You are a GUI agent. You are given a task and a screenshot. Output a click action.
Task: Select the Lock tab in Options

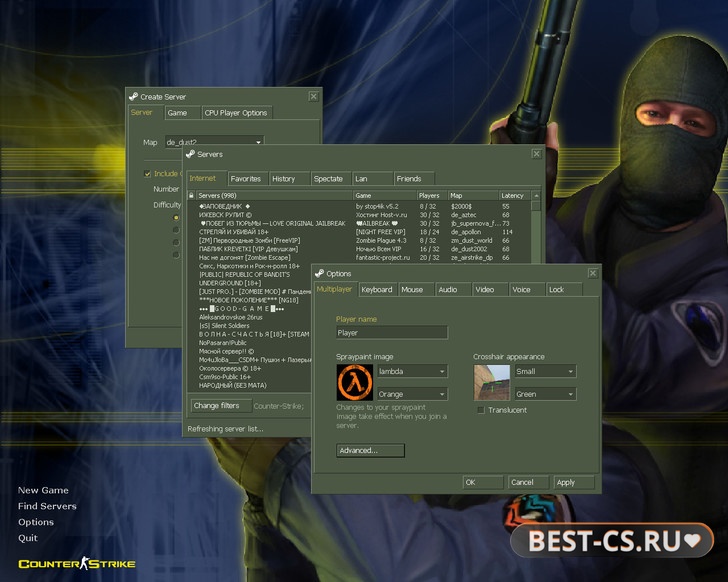click(x=564, y=290)
